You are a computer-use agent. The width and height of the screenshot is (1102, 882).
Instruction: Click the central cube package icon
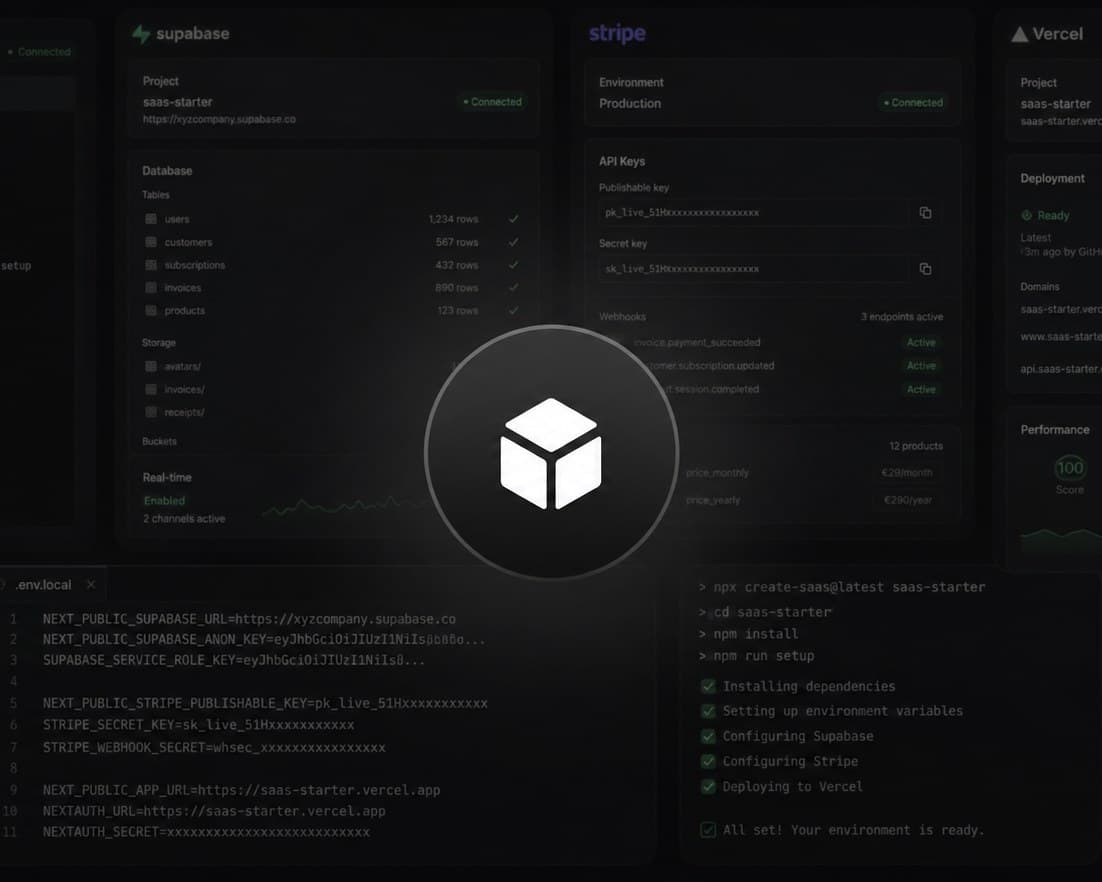tap(551, 453)
